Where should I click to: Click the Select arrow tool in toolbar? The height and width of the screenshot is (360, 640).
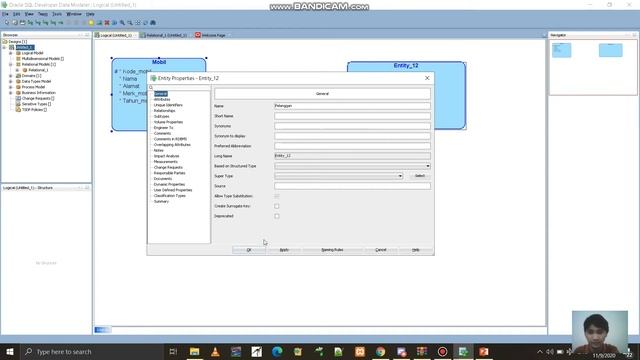coord(7,23)
